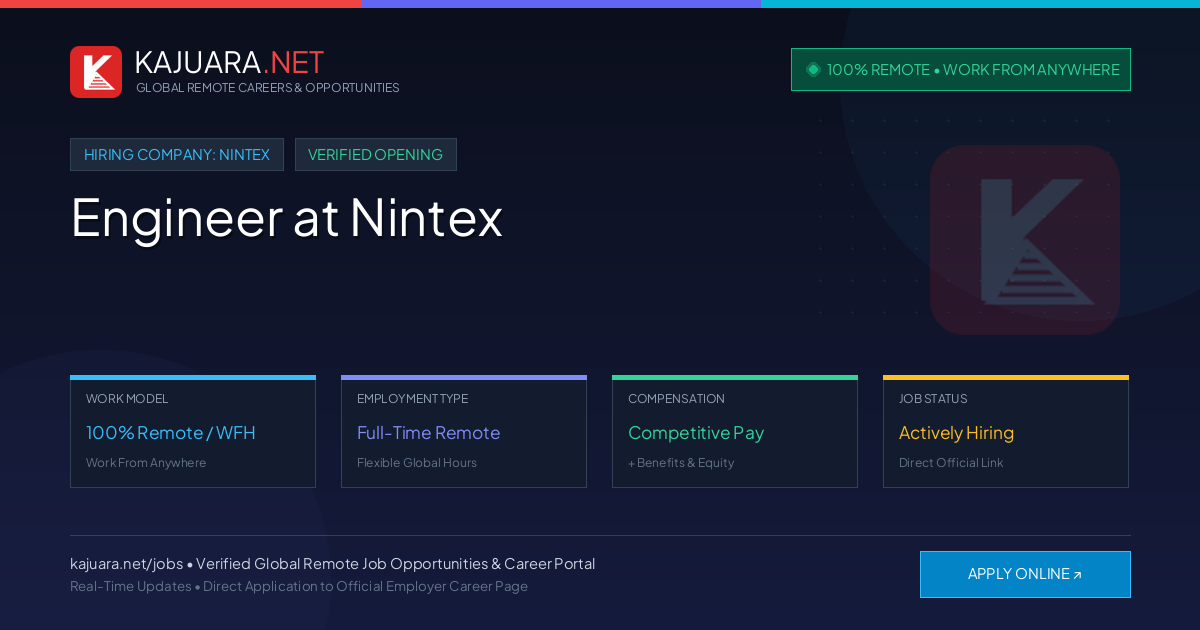Click the Hiring Company: Nintex tag
Screen dimensions: 1200x630
tap(177, 154)
